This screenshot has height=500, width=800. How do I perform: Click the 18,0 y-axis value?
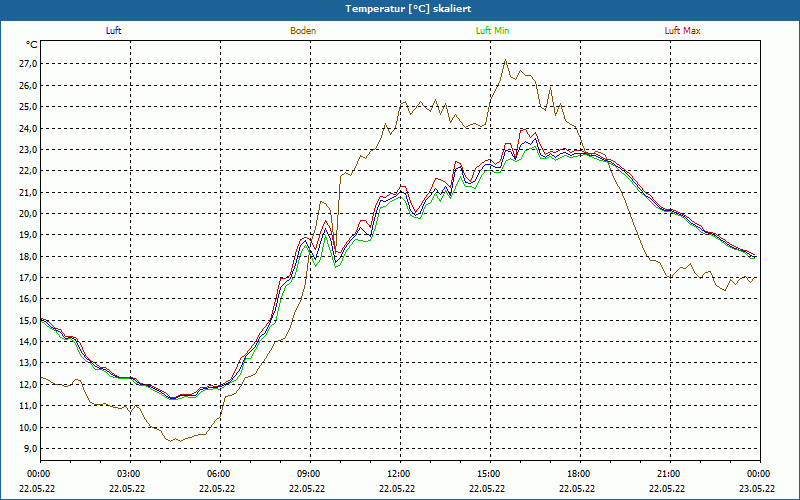29,256
